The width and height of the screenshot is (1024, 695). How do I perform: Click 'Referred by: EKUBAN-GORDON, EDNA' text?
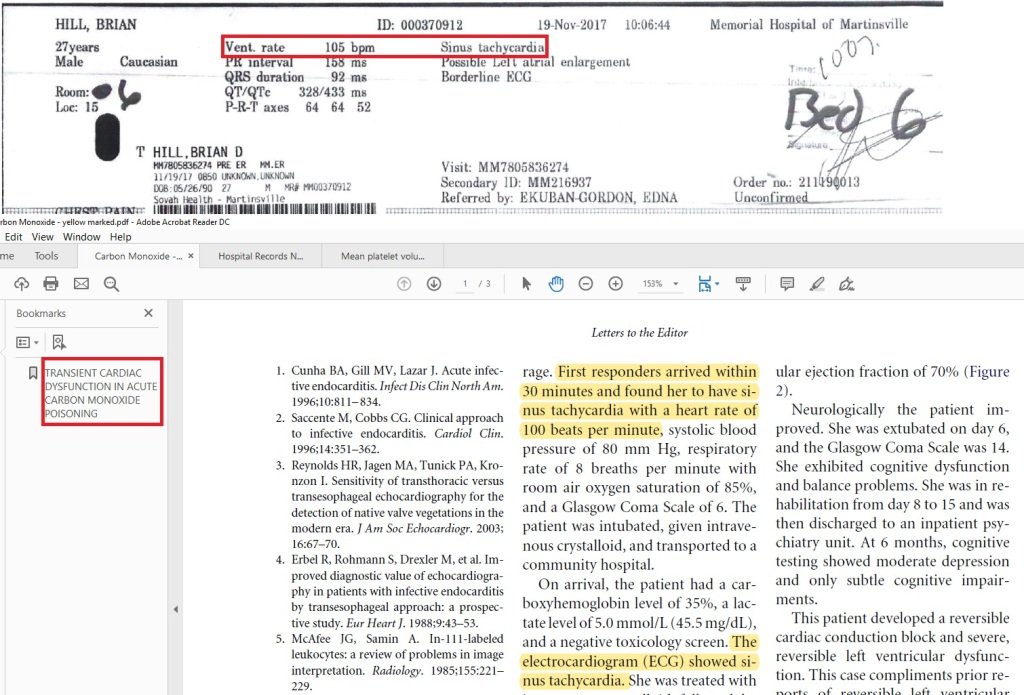(x=559, y=197)
